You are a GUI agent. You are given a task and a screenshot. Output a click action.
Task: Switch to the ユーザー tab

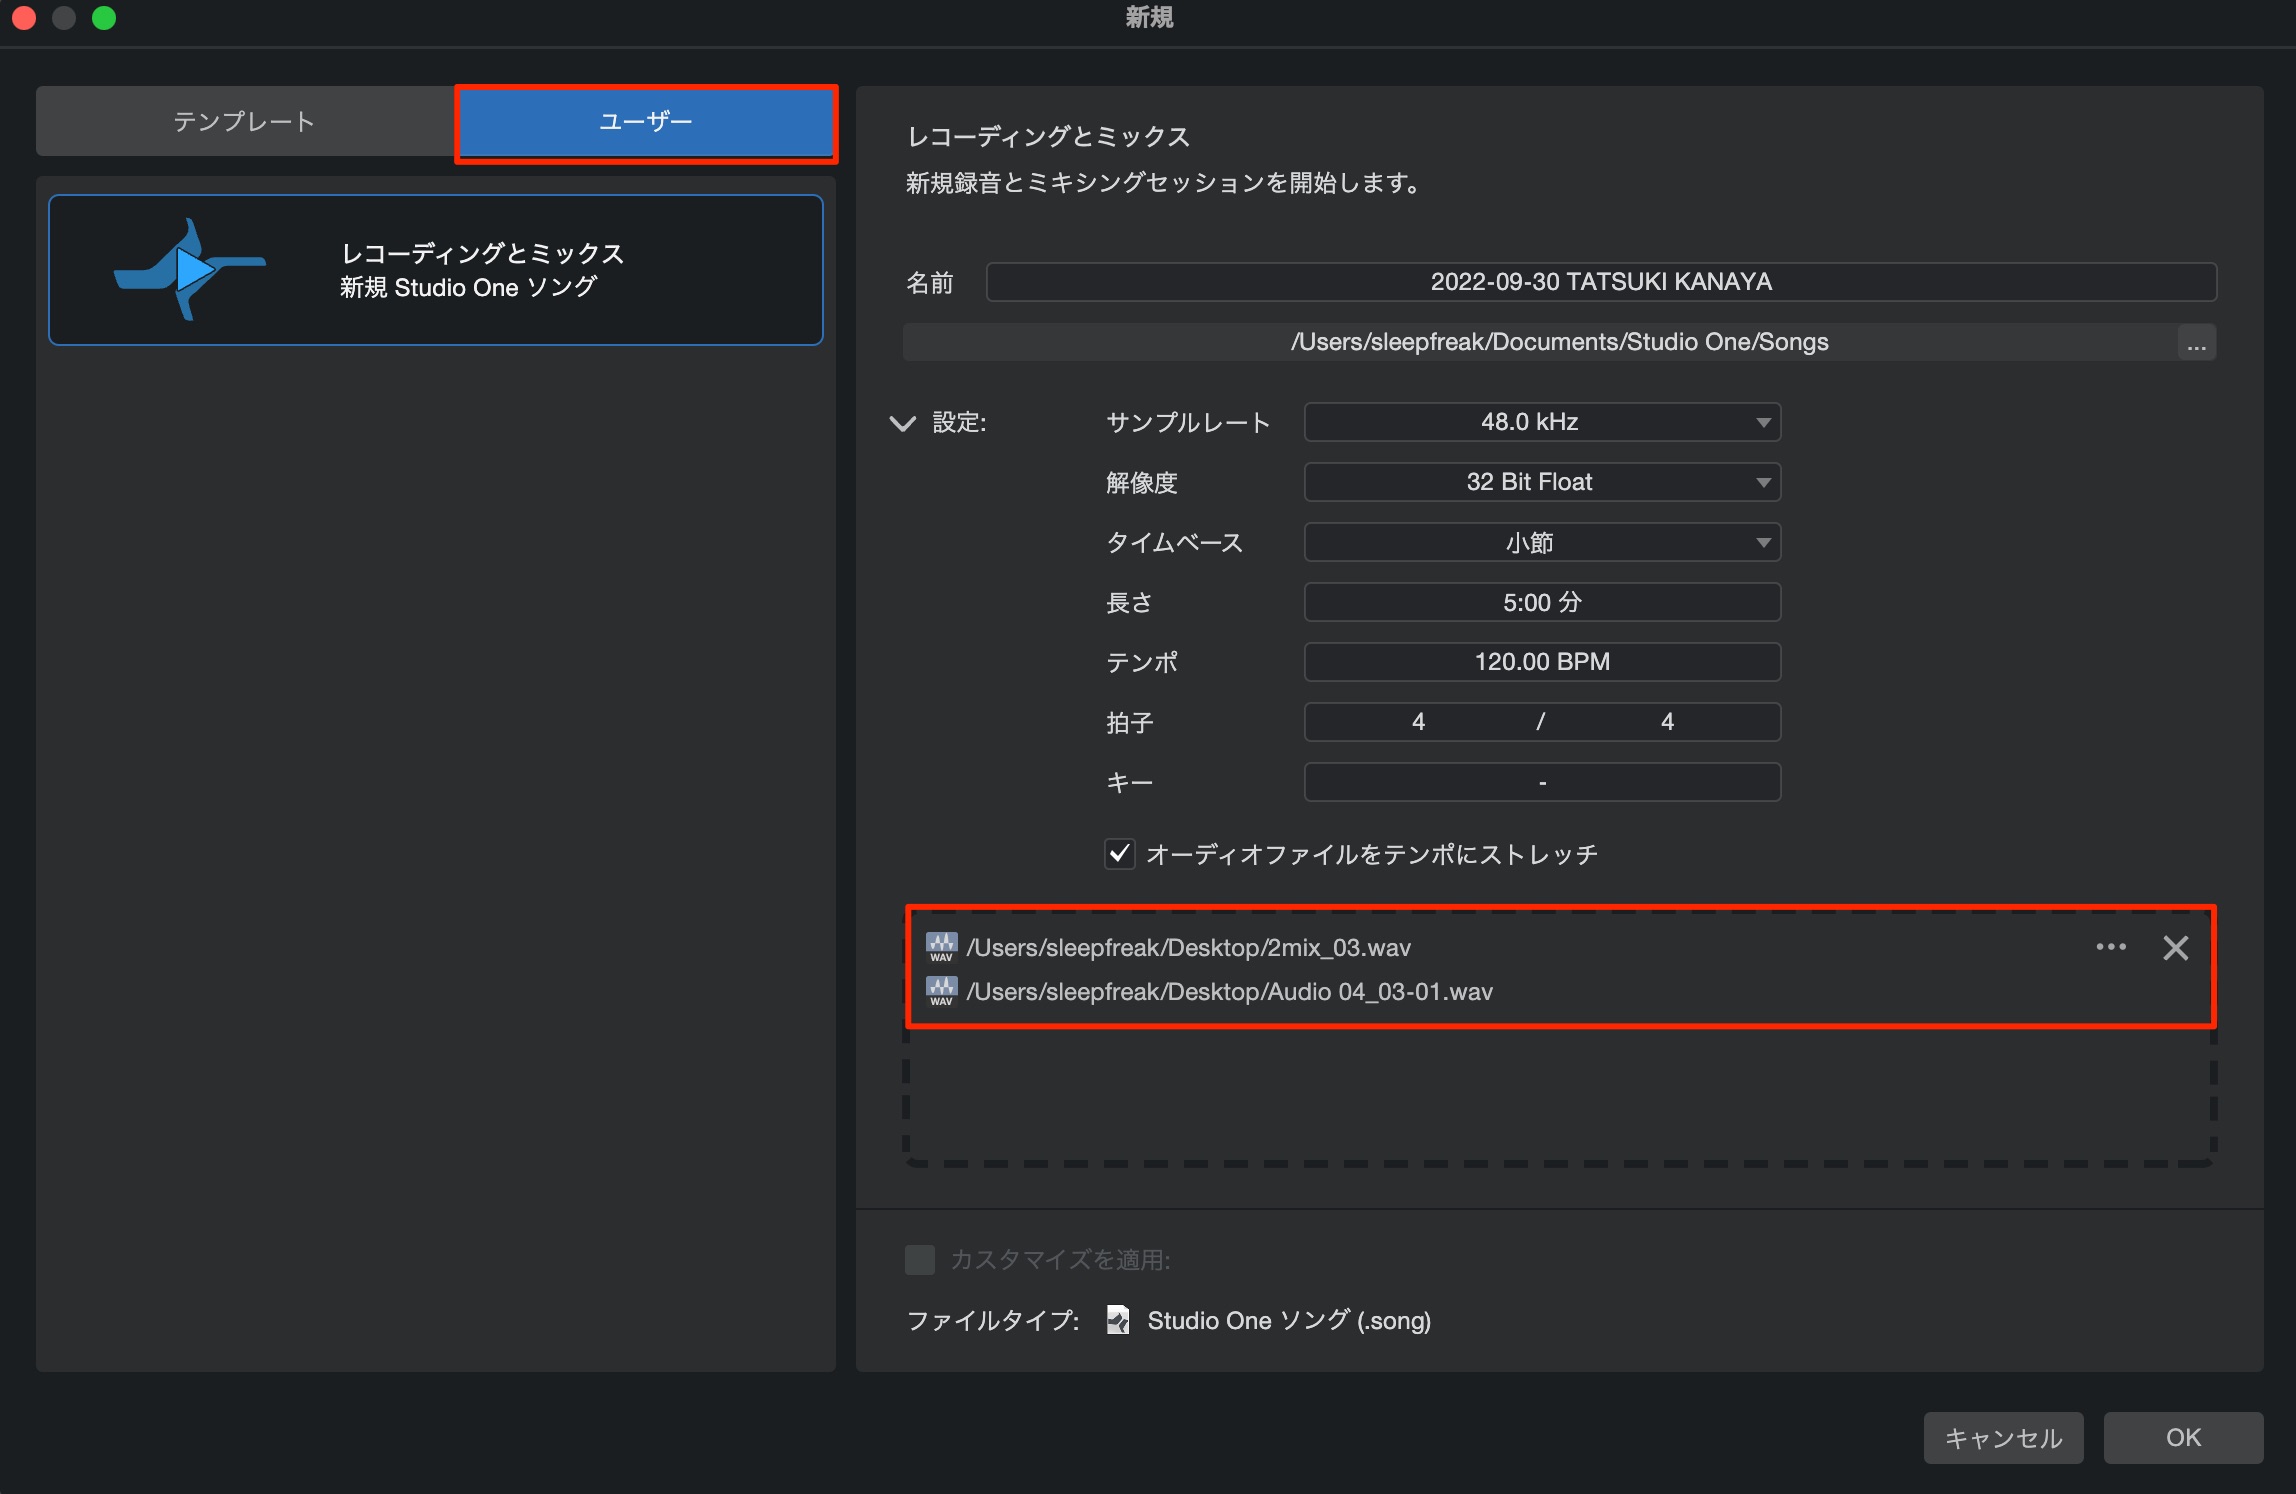(646, 122)
